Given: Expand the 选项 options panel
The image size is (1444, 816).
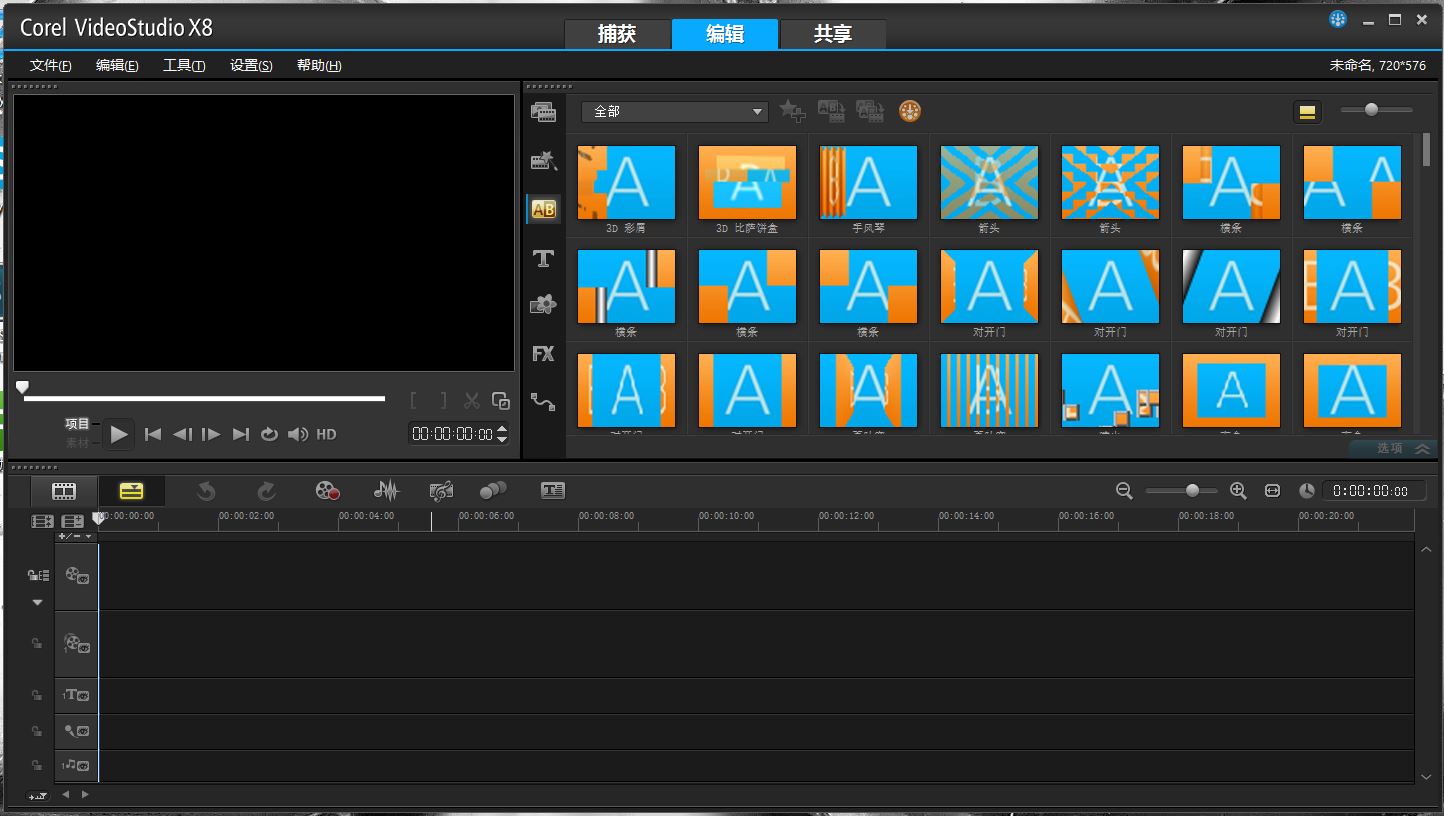Looking at the screenshot, I should pyautogui.click(x=1392, y=448).
